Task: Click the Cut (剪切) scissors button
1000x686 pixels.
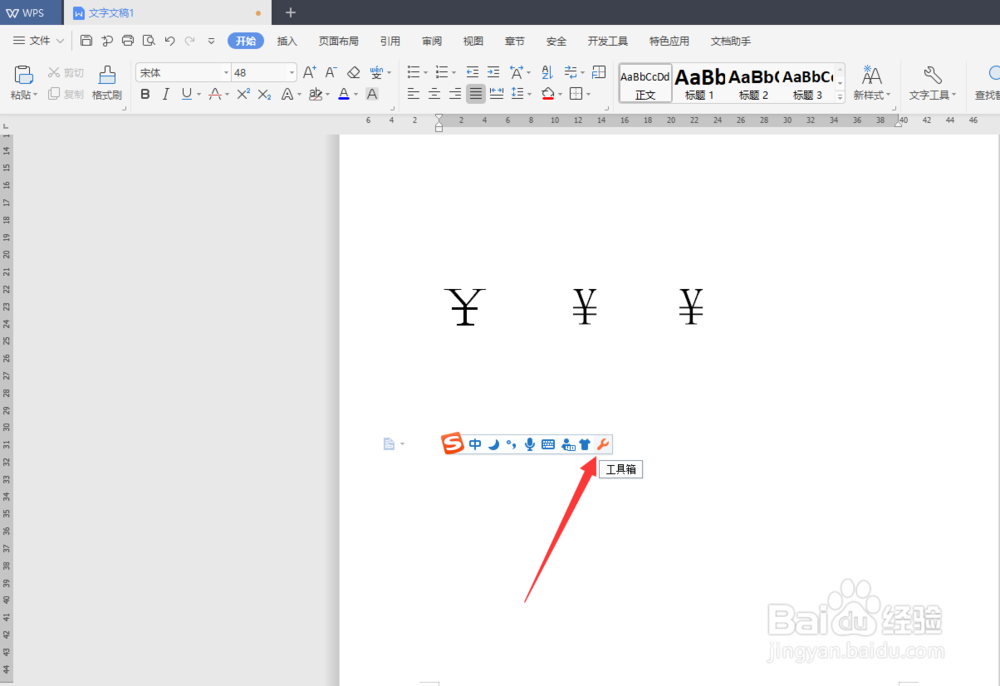Action: pyautogui.click(x=66, y=73)
